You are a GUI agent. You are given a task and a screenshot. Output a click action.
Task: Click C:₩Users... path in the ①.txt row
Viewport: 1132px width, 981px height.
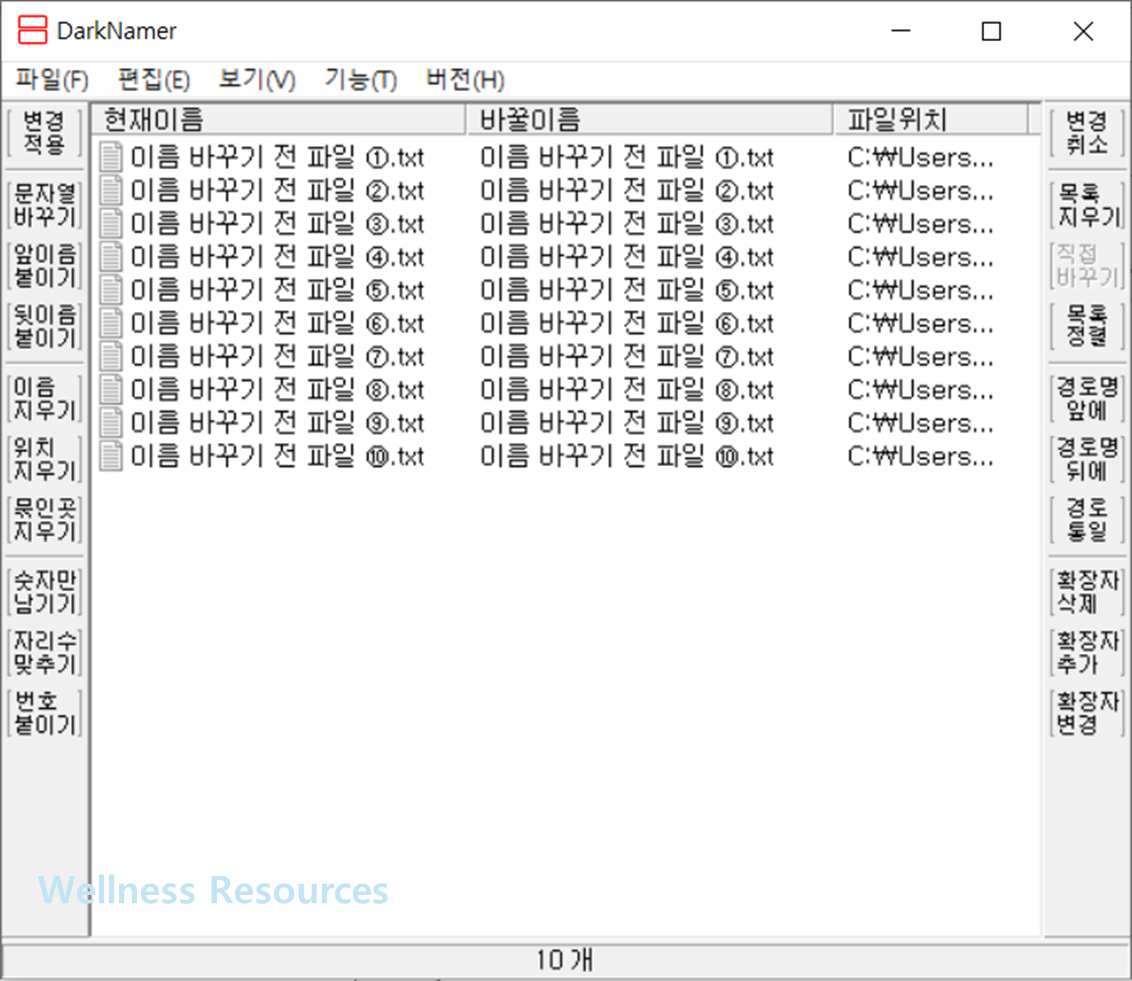tap(920, 157)
